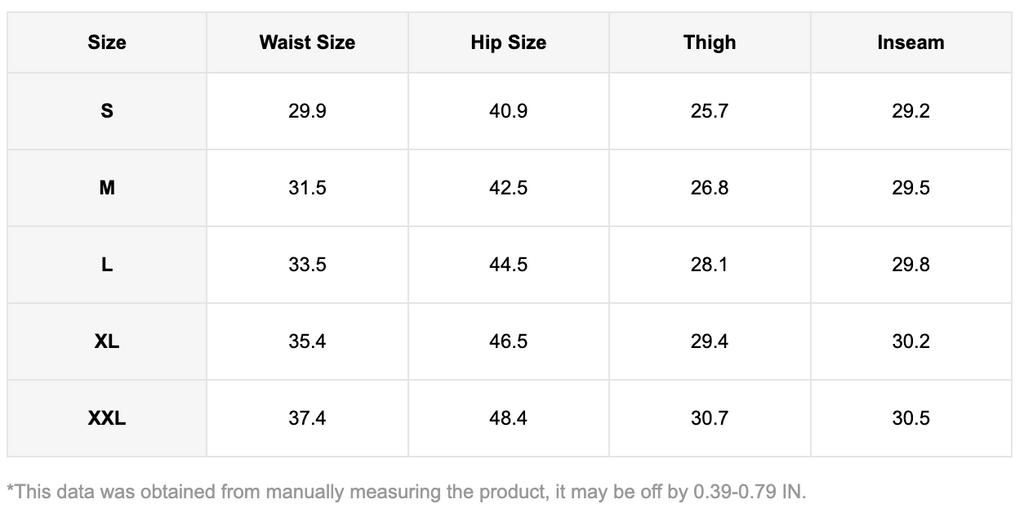Viewport: 1024px width, 513px height.
Task: Click hip value 48.4 for size XXL
Action: coord(508,418)
